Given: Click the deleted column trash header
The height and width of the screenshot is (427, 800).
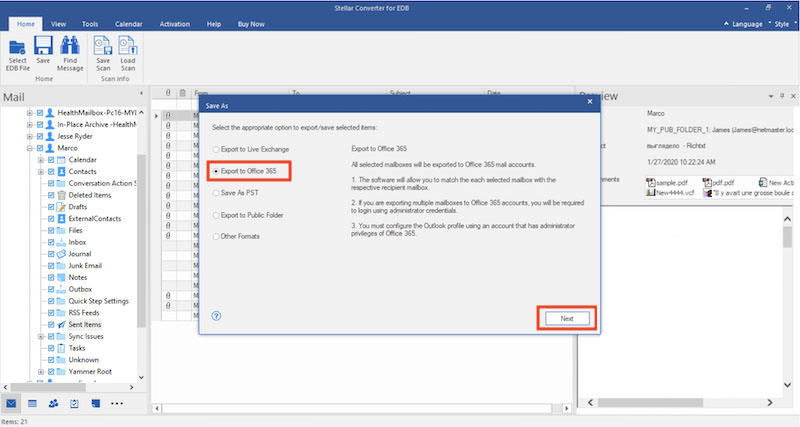Looking at the screenshot, I should coord(182,93).
